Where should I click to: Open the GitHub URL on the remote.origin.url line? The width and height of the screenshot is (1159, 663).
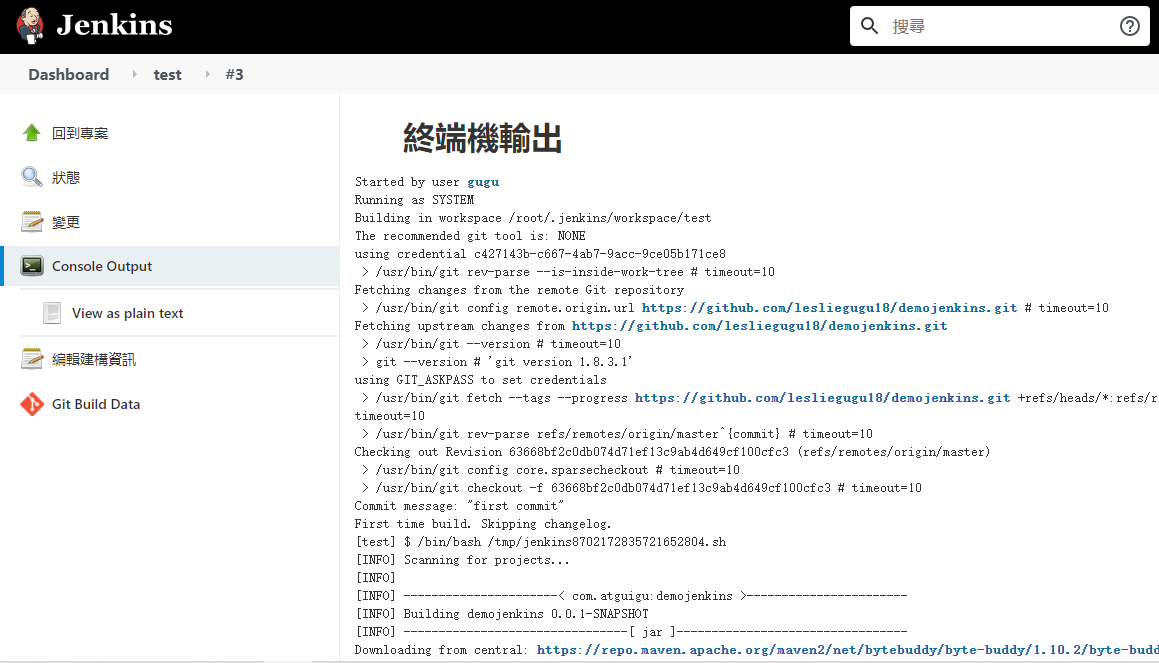pyautogui.click(x=829, y=307)
